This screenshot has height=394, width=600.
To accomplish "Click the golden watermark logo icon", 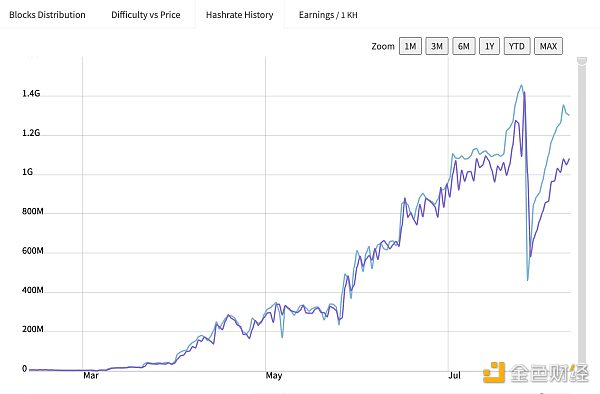I will (x=494, y=372).
